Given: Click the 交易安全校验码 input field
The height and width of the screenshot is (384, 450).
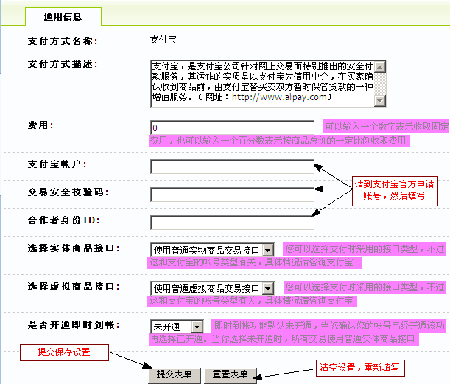Looking at the screenshot, I should tap(232, 195).
